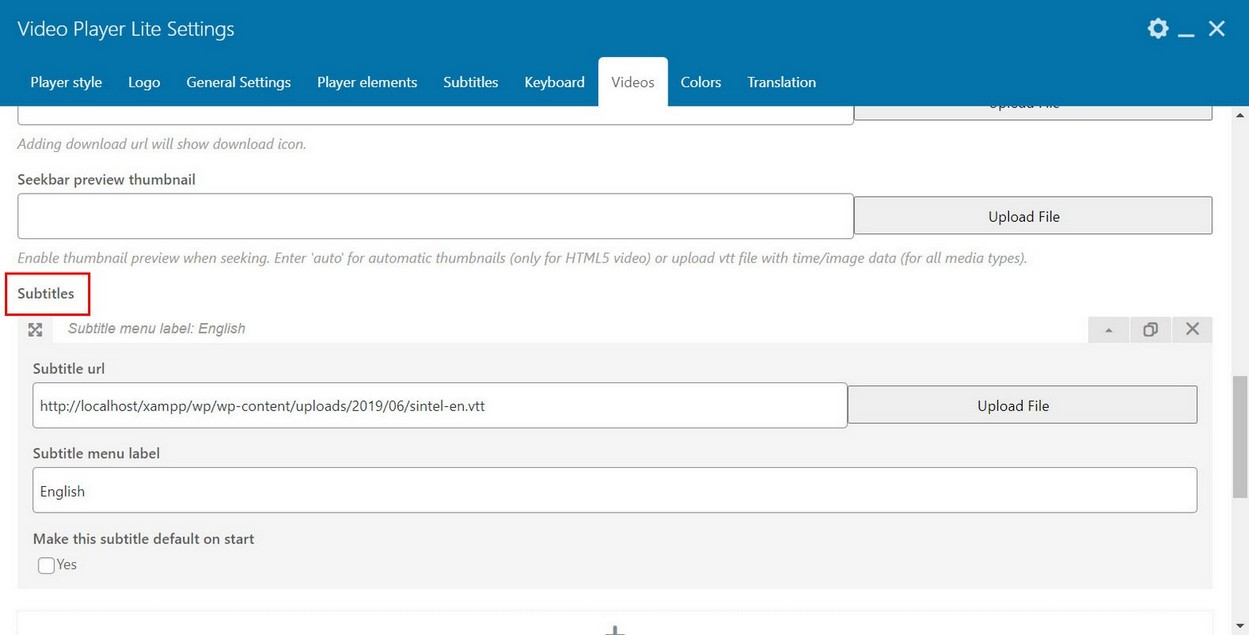The height and width of the screenshot is (635, 1249).
Task: Switch to the Keyboard tab
Action: (x=554, y=82)
